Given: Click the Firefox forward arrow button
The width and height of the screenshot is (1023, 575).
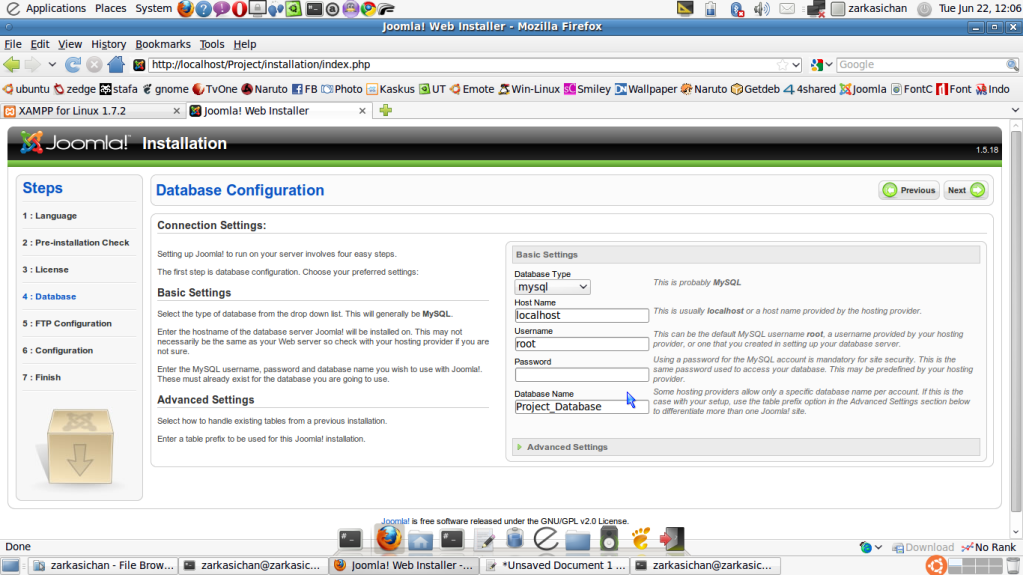Looking at the screenshot, I should click(33, 65).
